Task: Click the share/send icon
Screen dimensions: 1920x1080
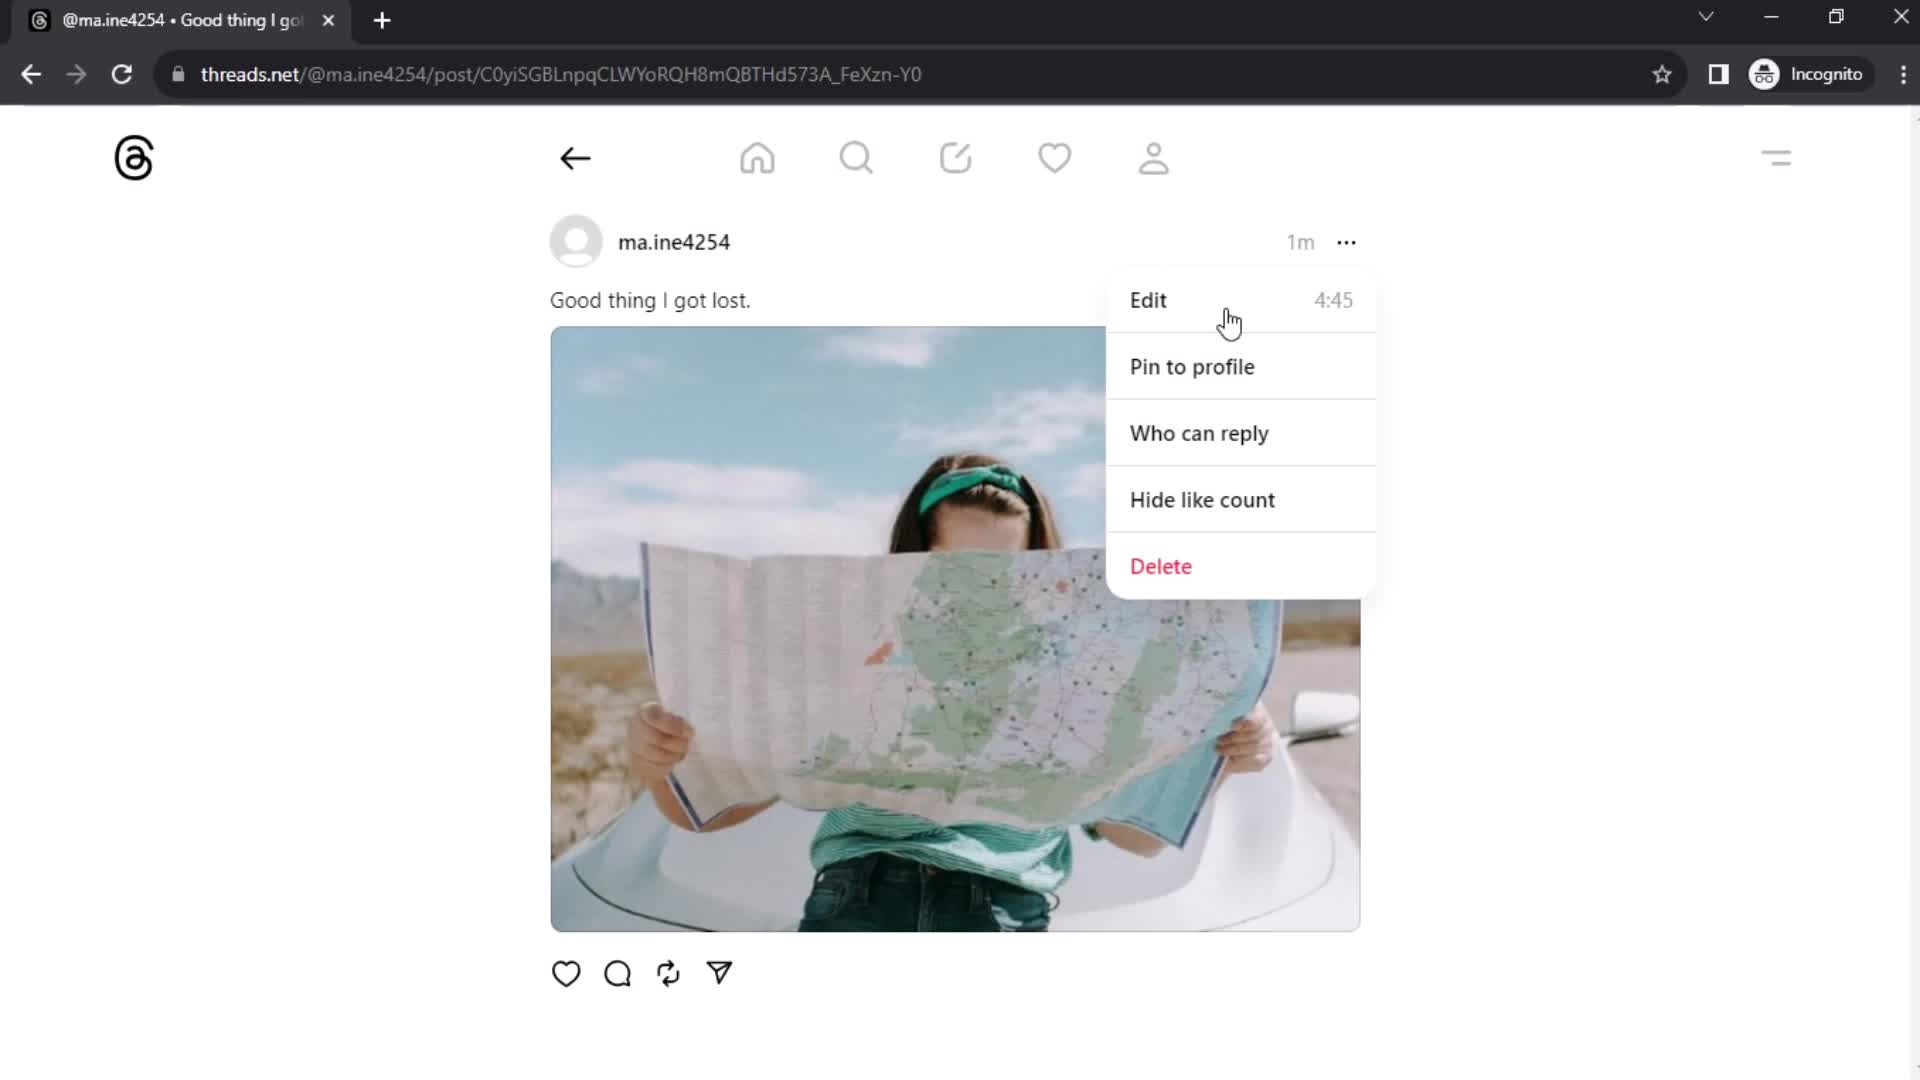Action: pos(720,973)
